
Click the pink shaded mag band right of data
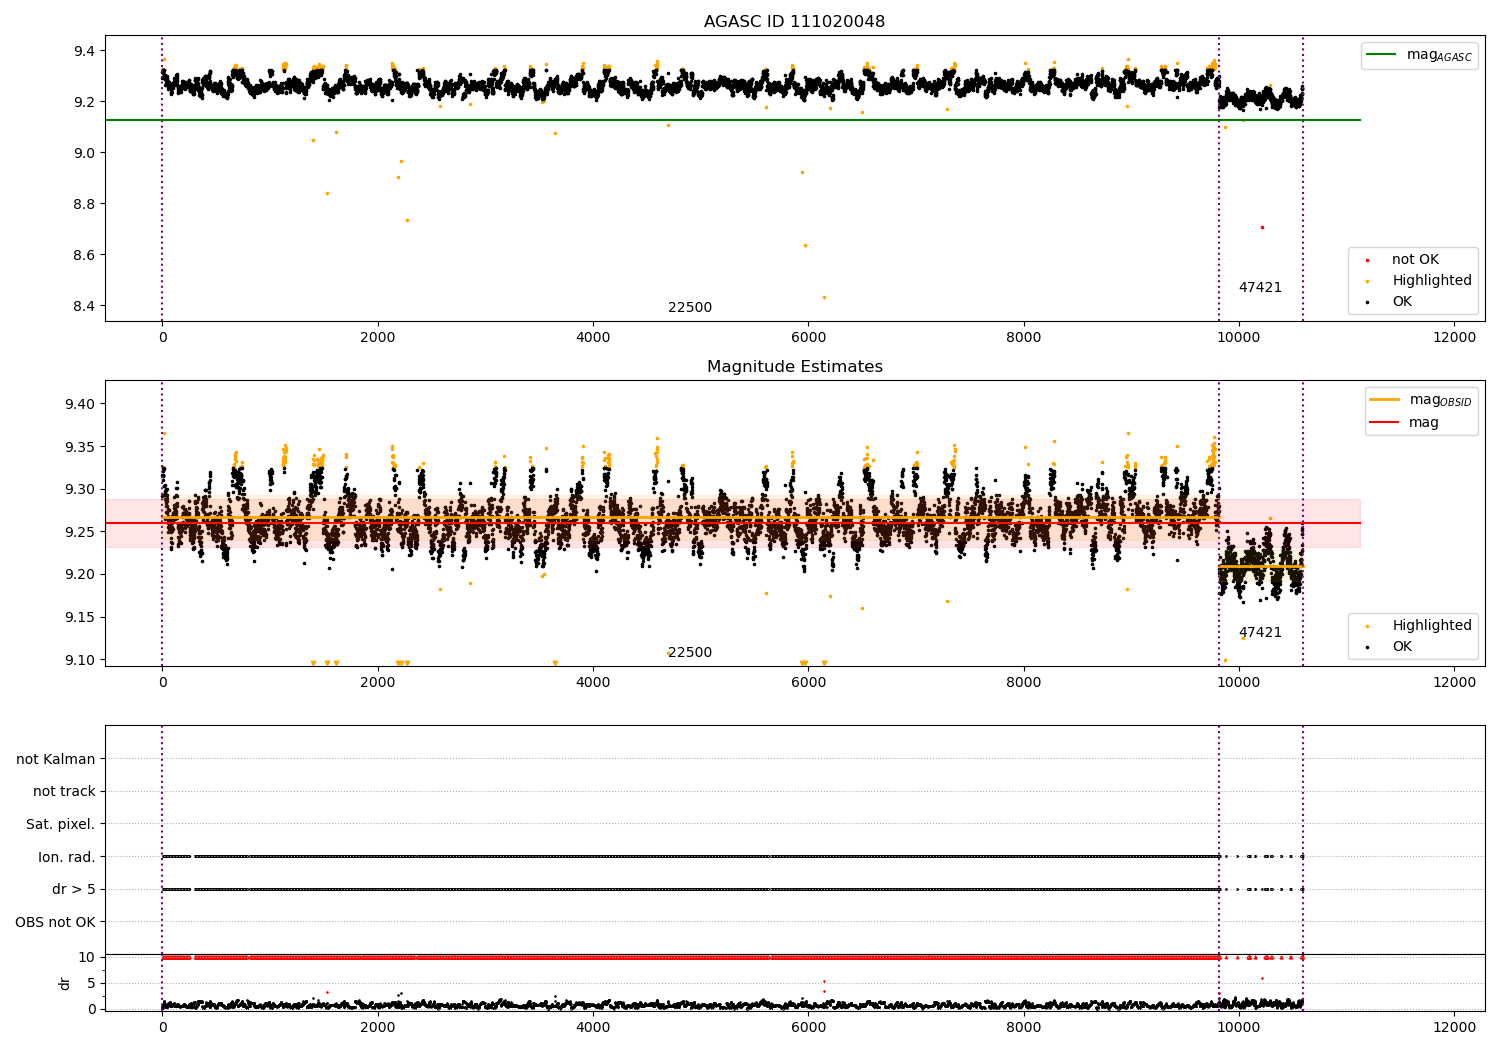[1330, 523]
